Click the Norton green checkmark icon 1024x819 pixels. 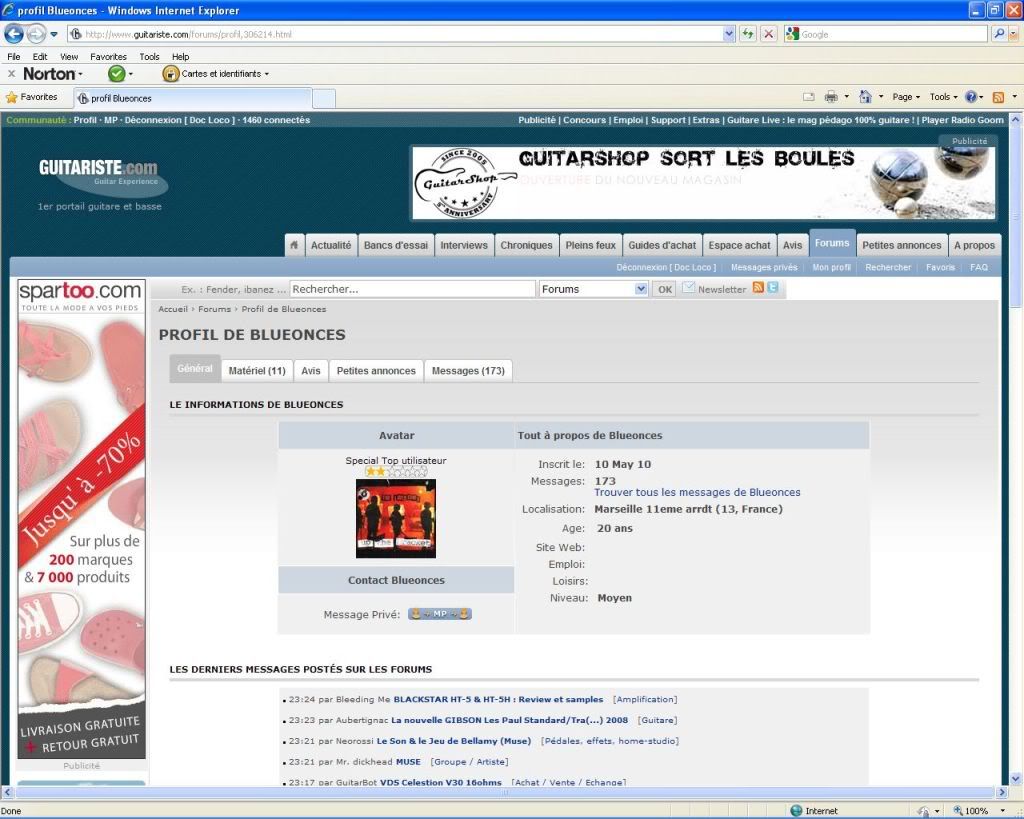[x=117, y=74]
